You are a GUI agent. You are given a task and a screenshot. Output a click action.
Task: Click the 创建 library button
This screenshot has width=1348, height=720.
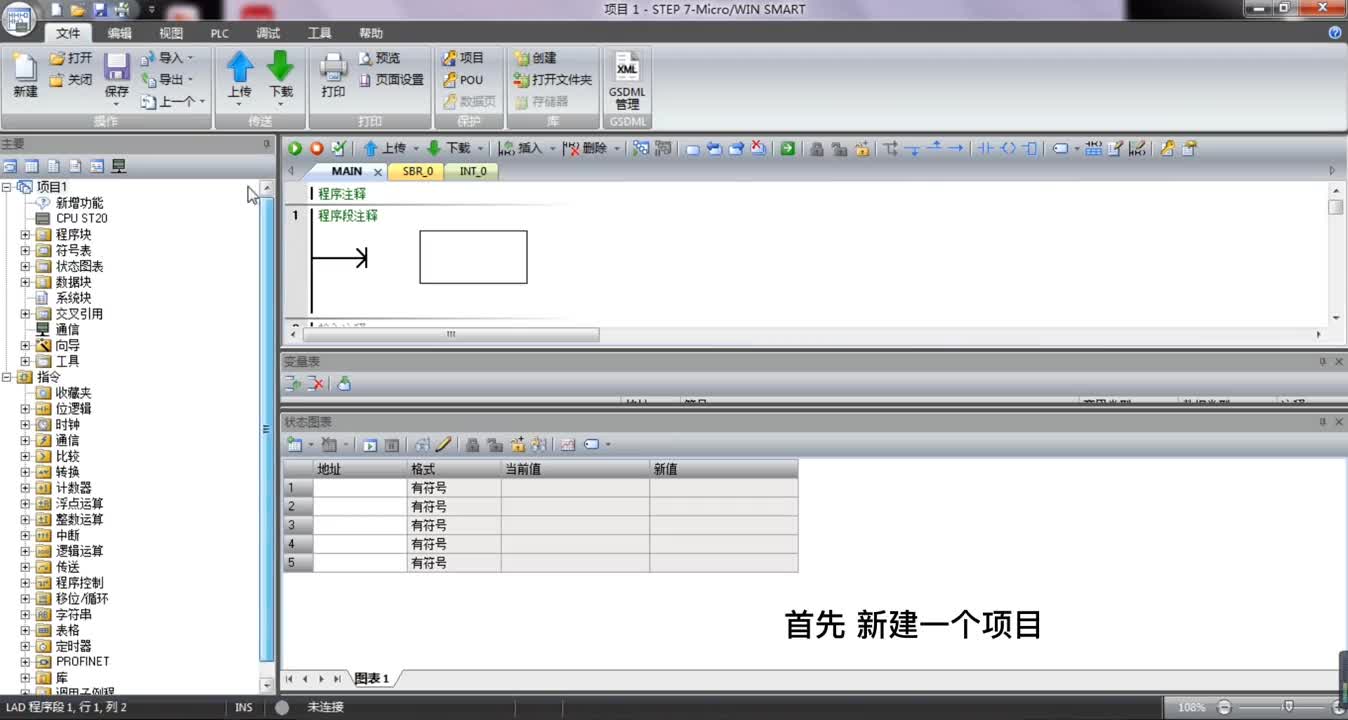coord(535,58)
